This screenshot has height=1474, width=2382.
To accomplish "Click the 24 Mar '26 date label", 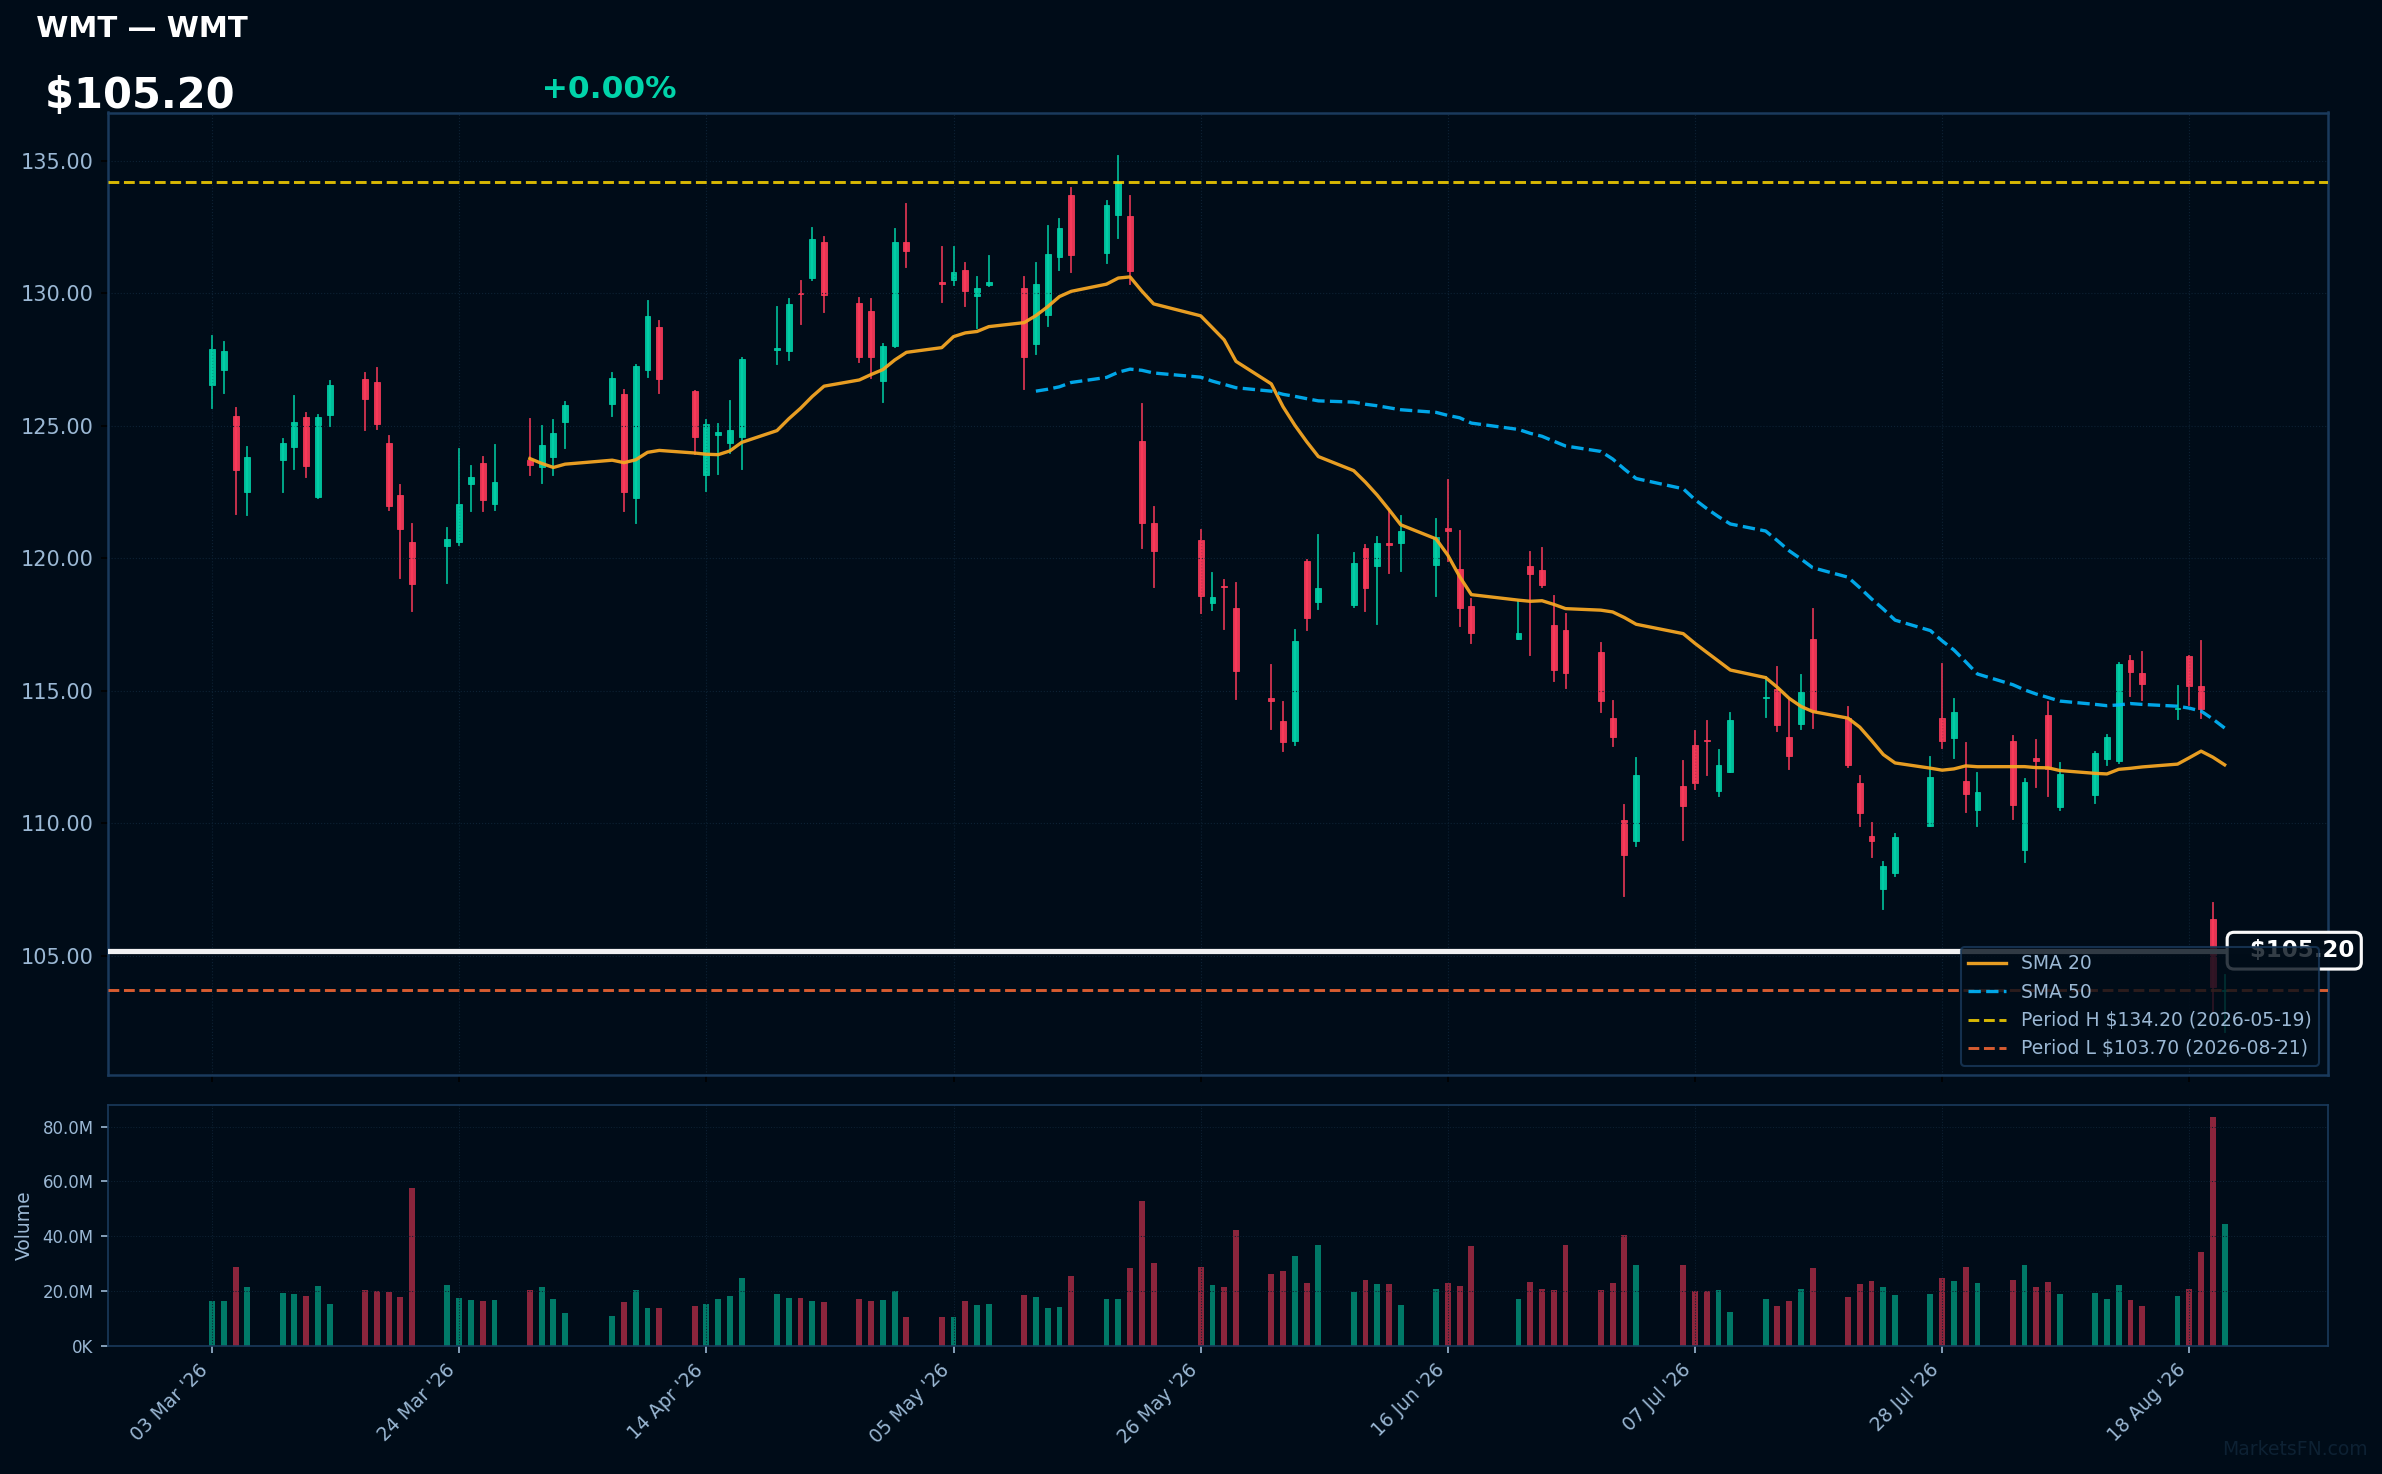I will (x=416, y=1401).
